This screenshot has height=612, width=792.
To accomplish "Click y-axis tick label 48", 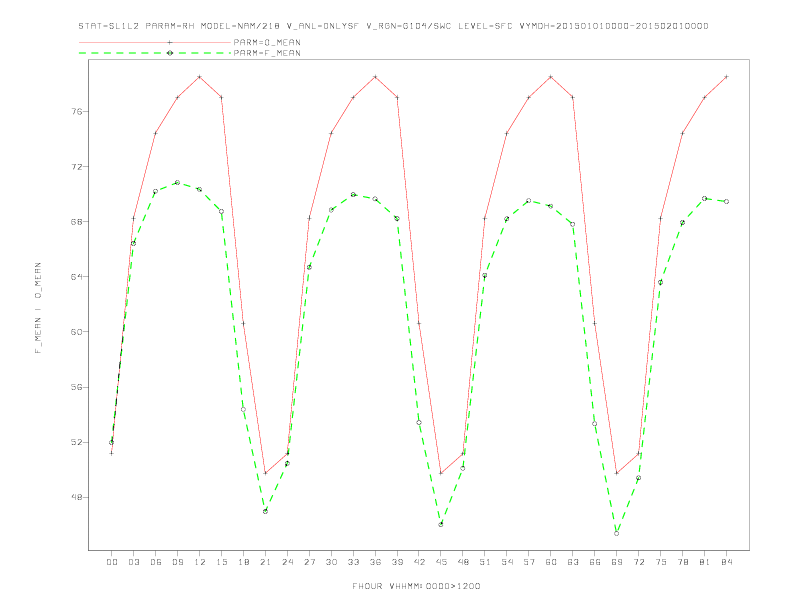I will click(x=76, y=497).
